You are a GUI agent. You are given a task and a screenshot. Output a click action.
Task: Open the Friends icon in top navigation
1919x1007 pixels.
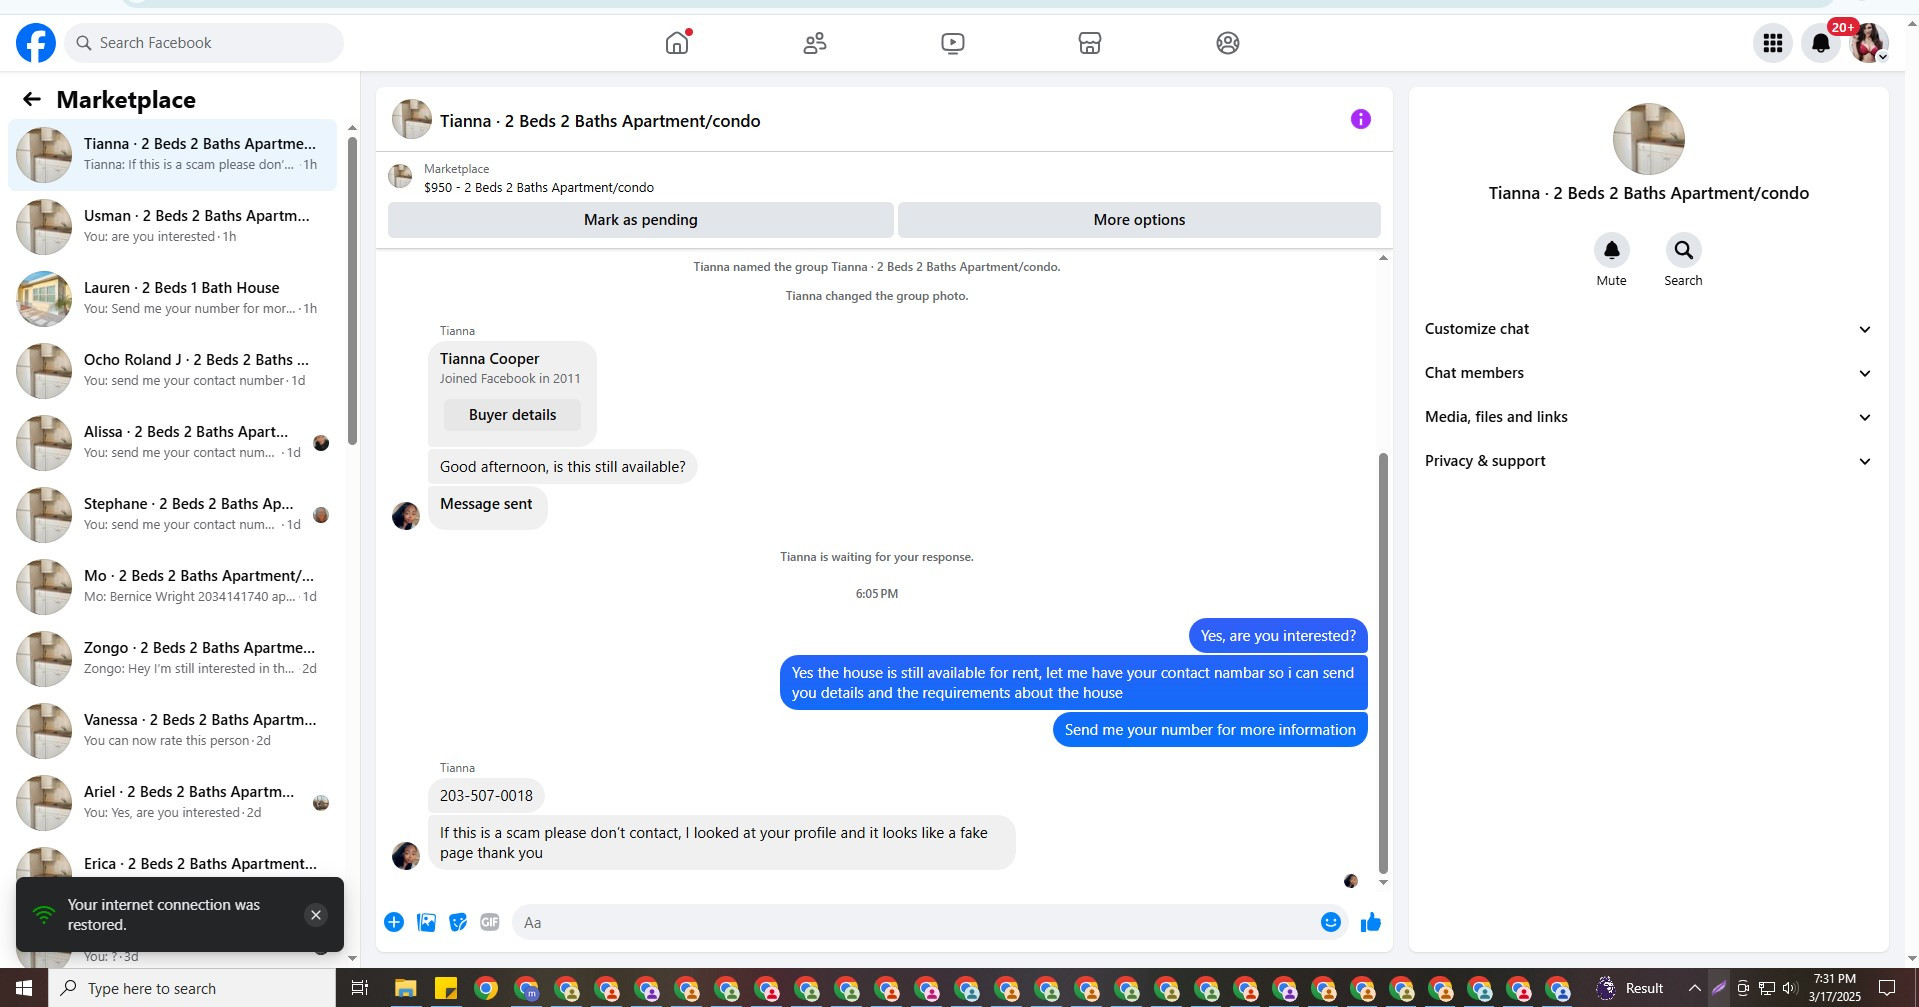click(815, 43)
